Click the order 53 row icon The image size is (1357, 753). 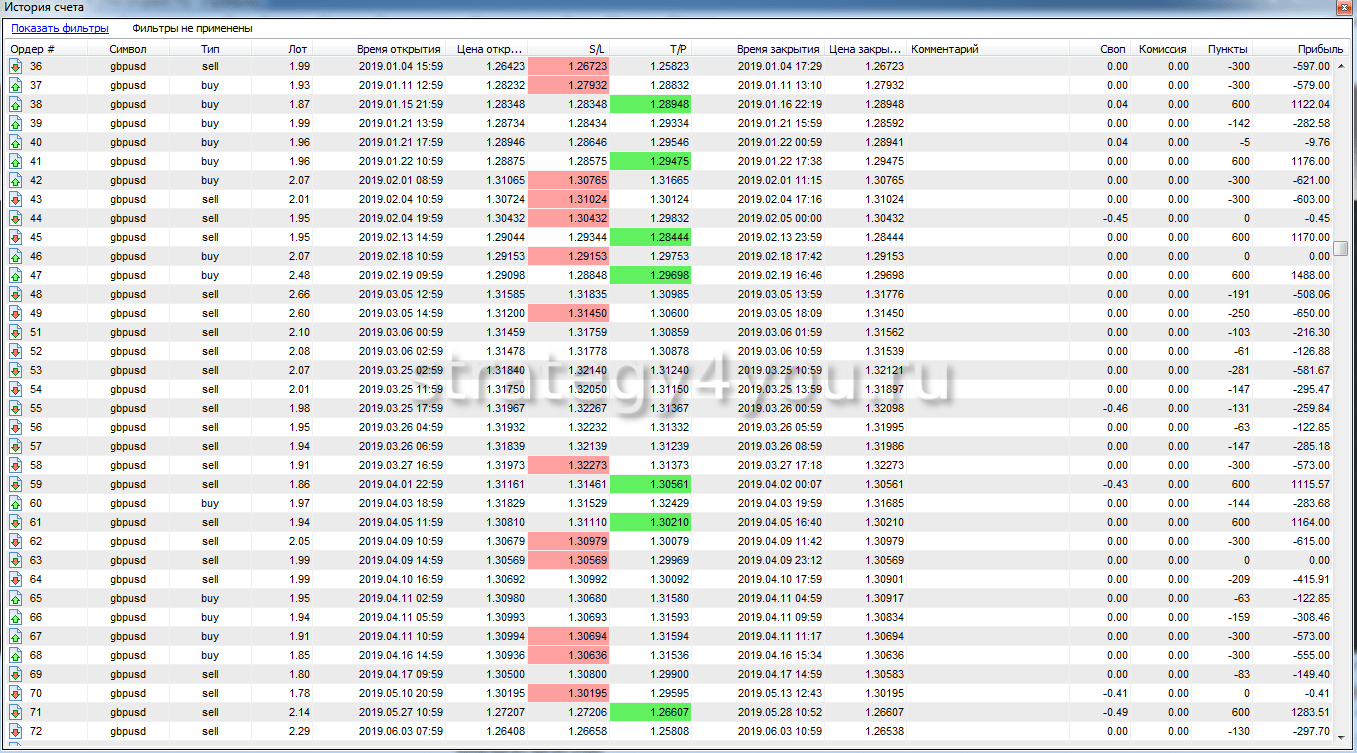coord(16,371)
